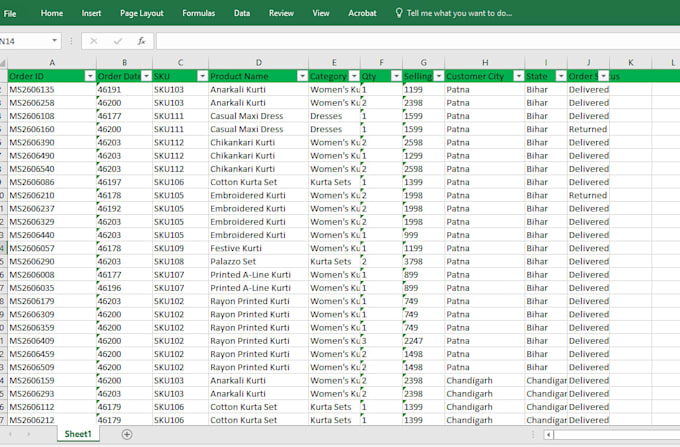Select the 3798 selling price cell
The image size is (680, 447).
[x=424, y=261]
